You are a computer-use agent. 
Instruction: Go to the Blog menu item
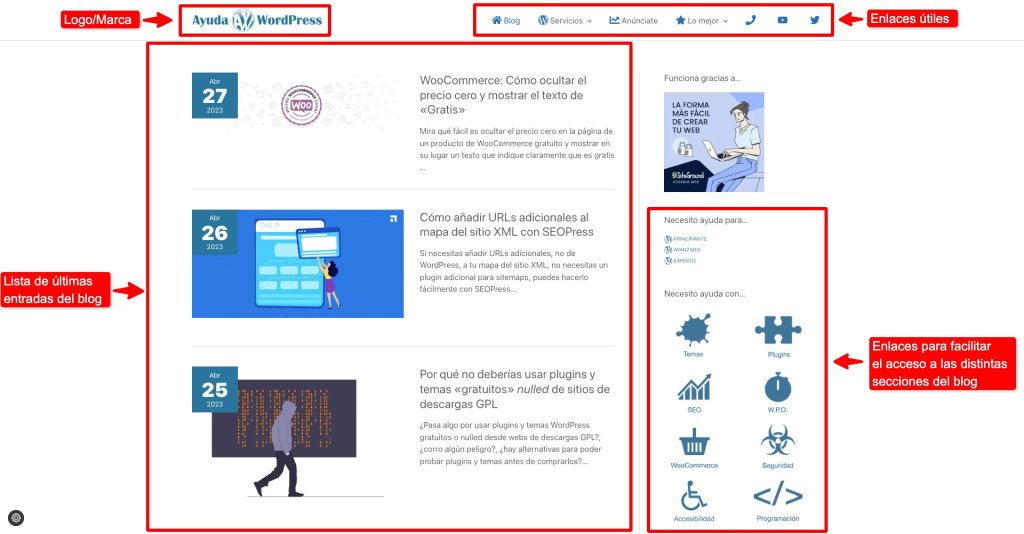point(505,20)
